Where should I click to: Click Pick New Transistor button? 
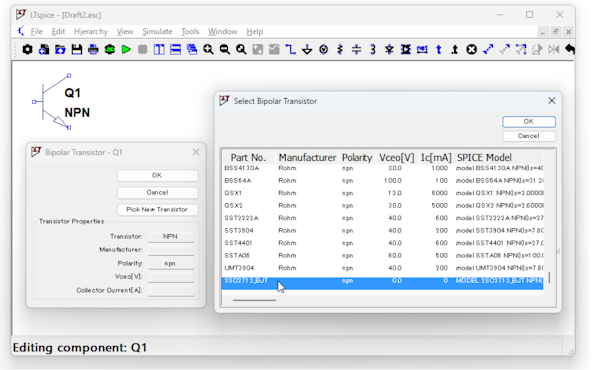157,210
